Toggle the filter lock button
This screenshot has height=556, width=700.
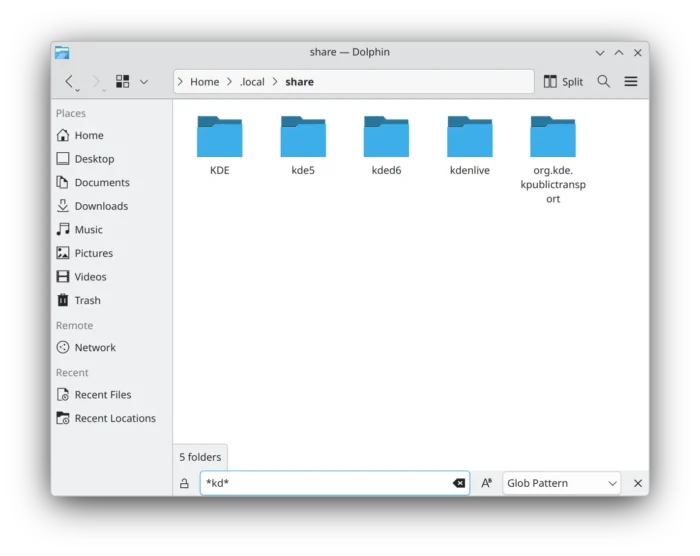184,483
